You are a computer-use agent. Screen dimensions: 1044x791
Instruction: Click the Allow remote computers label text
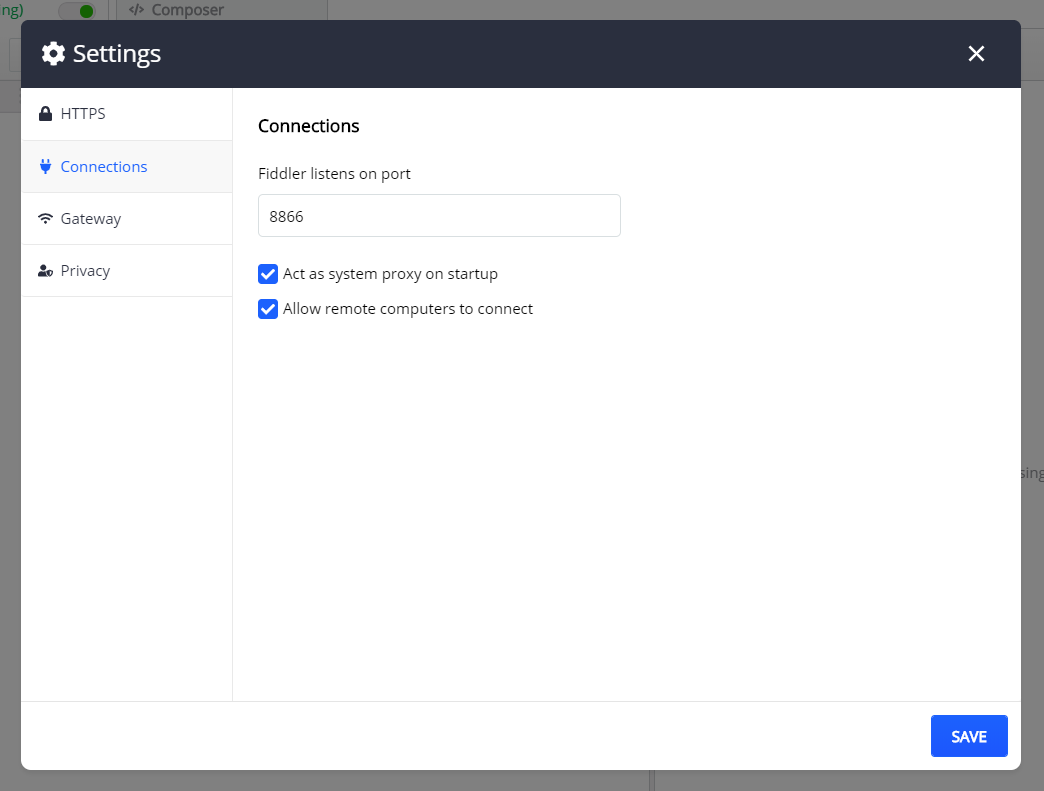(x=407, y=309)
